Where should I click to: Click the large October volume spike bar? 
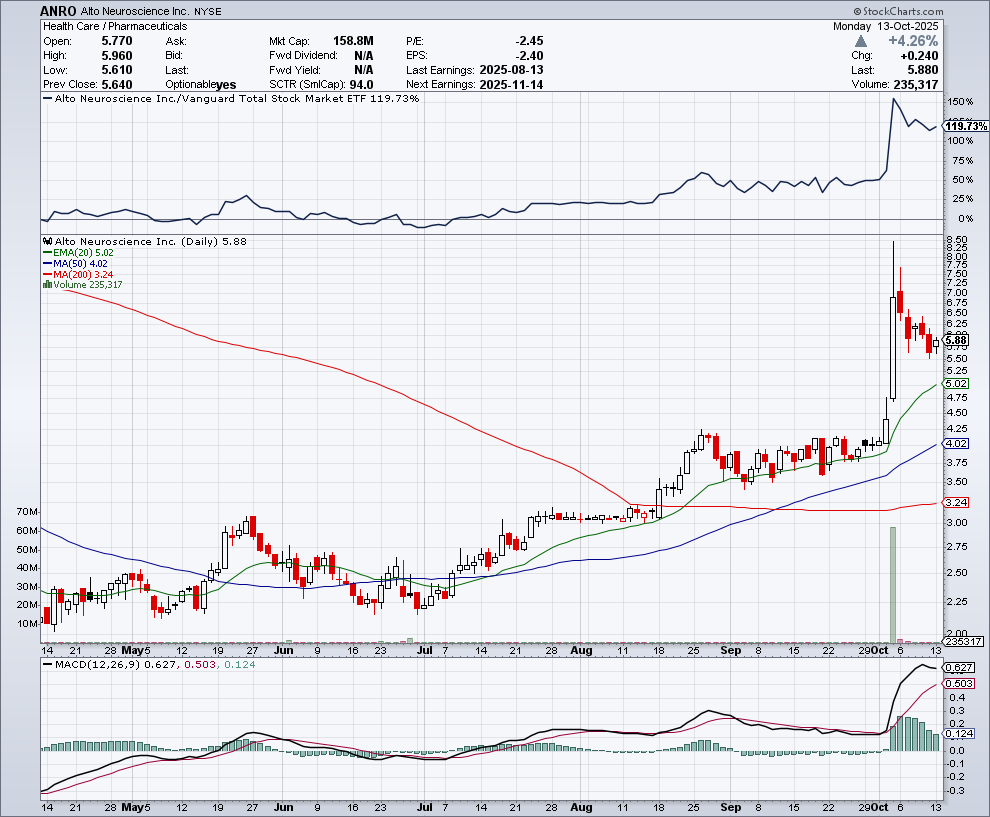point(893,584)
